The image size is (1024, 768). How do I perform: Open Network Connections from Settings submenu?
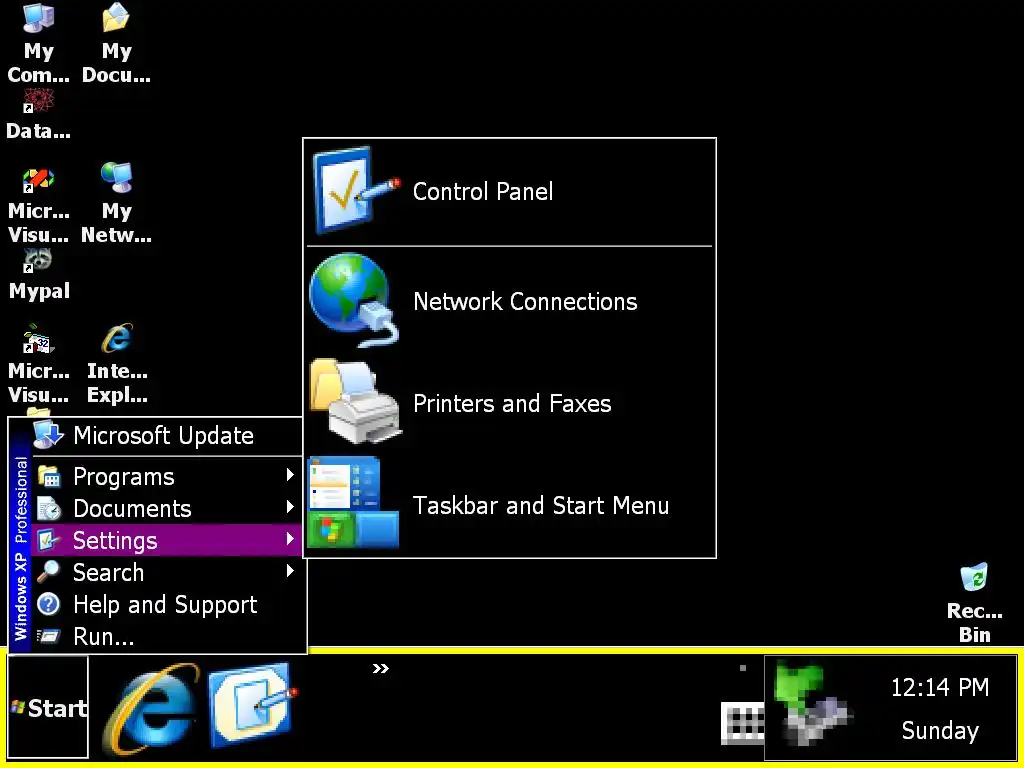tap(509, 301)
